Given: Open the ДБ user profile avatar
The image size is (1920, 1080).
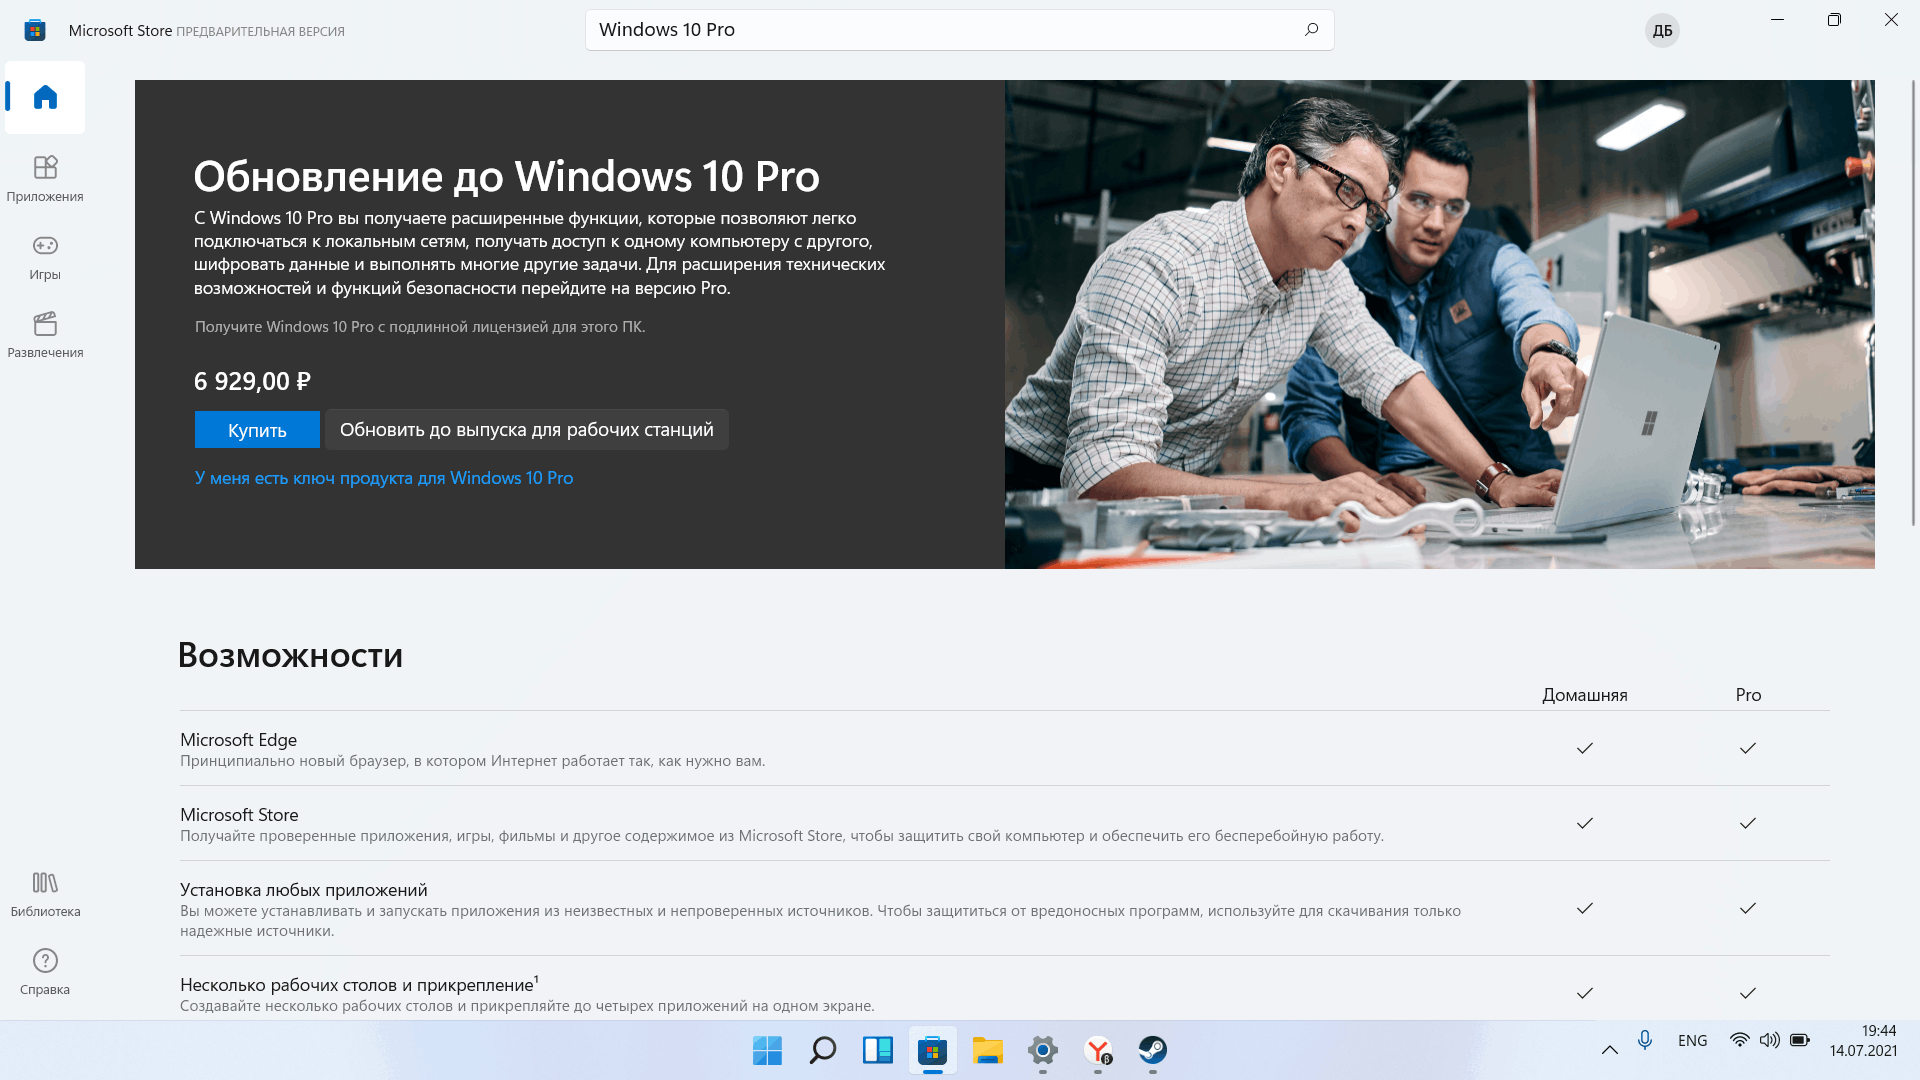Looking at the screenshot, I should [1662, 31].
